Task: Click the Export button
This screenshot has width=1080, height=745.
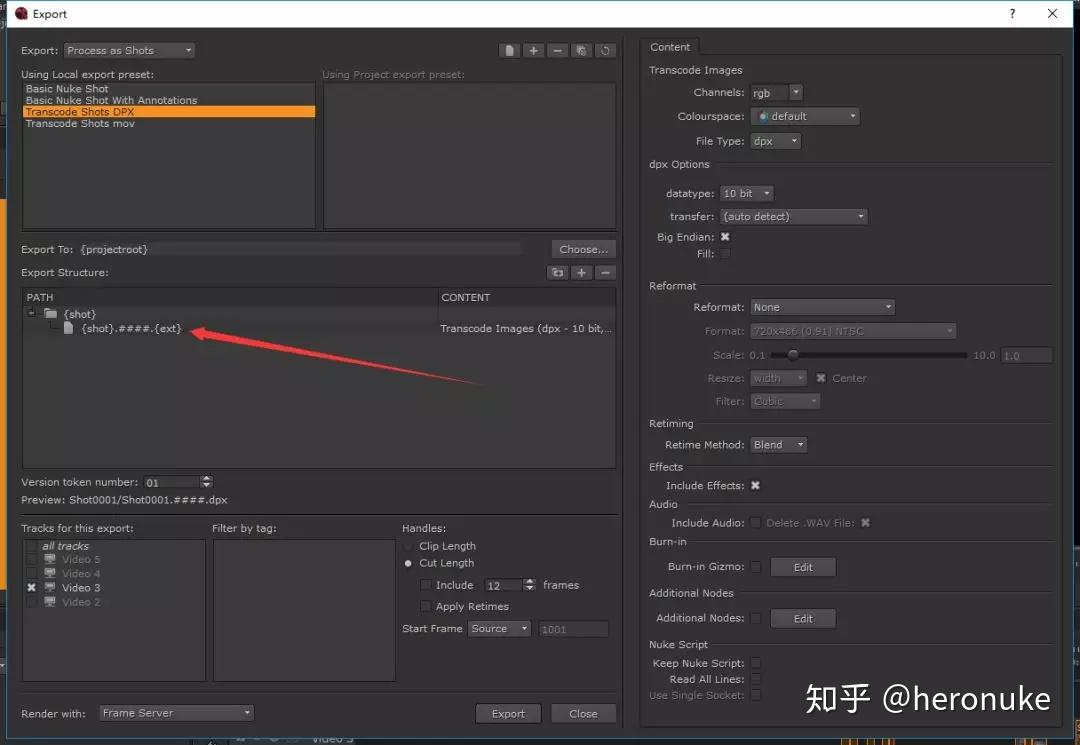Action: (508, 713)
